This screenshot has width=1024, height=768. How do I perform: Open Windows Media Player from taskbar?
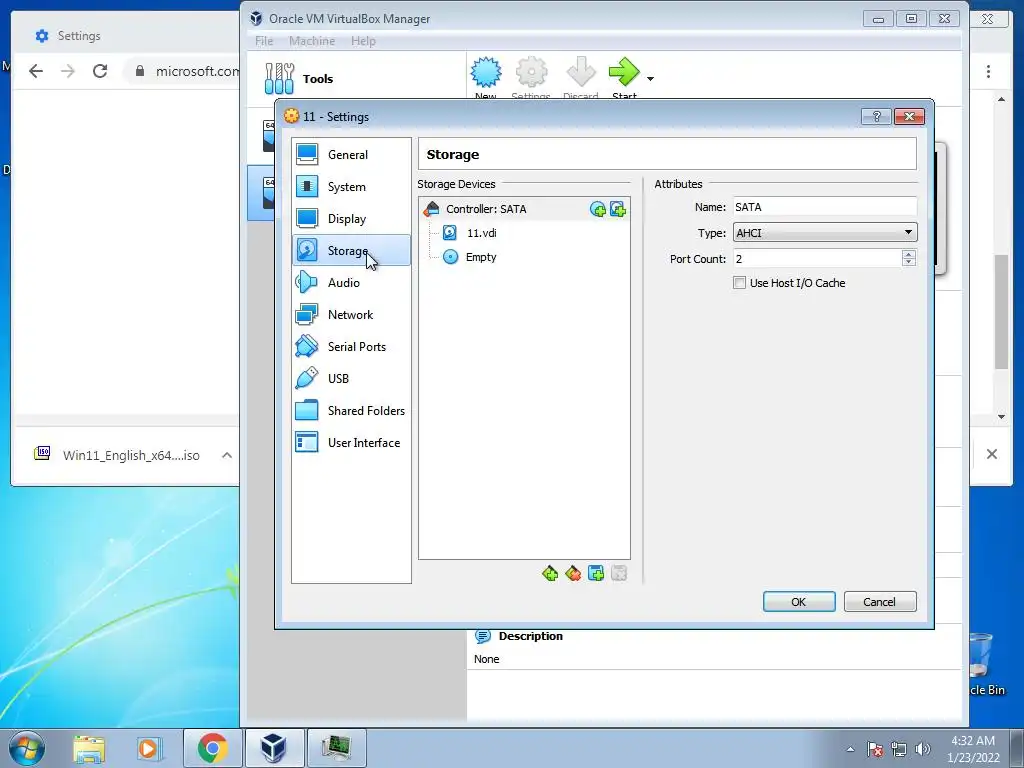coord(149,748)
